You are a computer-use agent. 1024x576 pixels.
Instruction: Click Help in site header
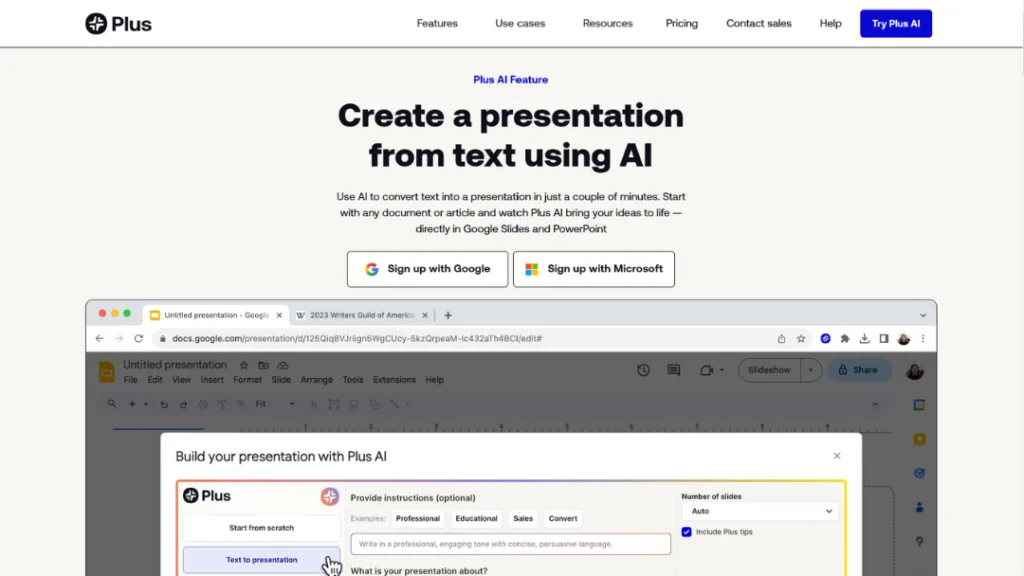pos(830,24)
